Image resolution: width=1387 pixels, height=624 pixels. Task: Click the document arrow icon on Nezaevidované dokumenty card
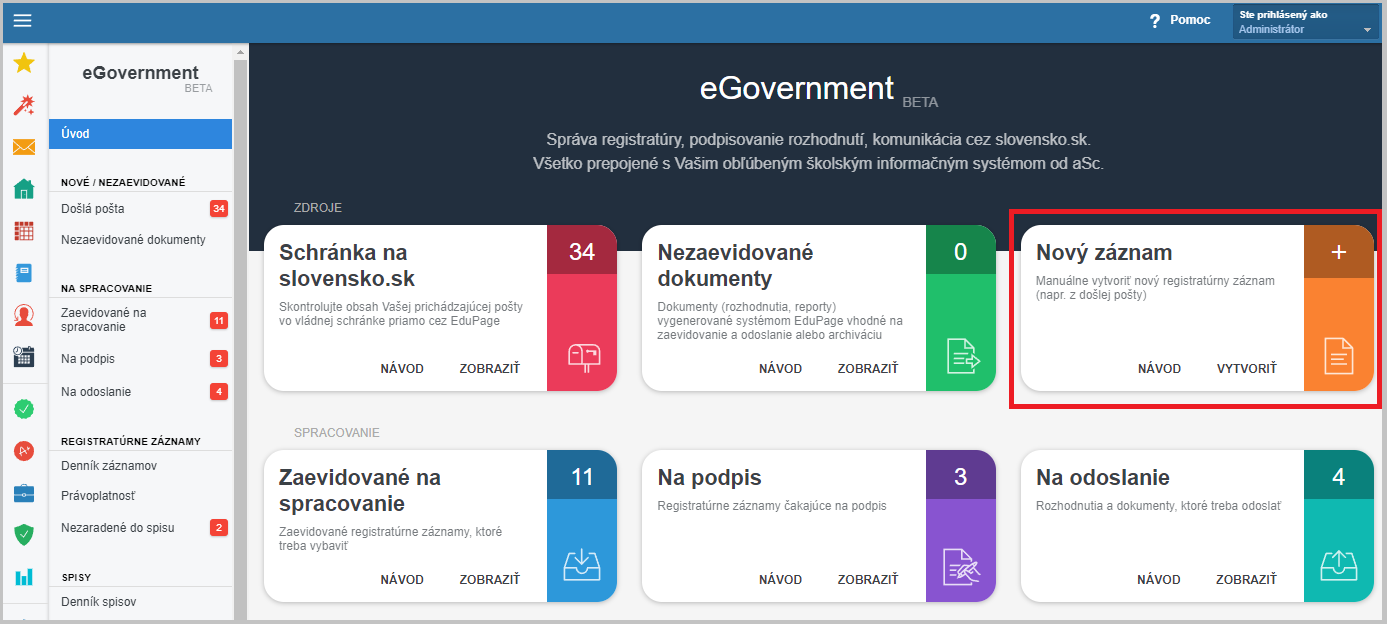click(x=961, y=356)
